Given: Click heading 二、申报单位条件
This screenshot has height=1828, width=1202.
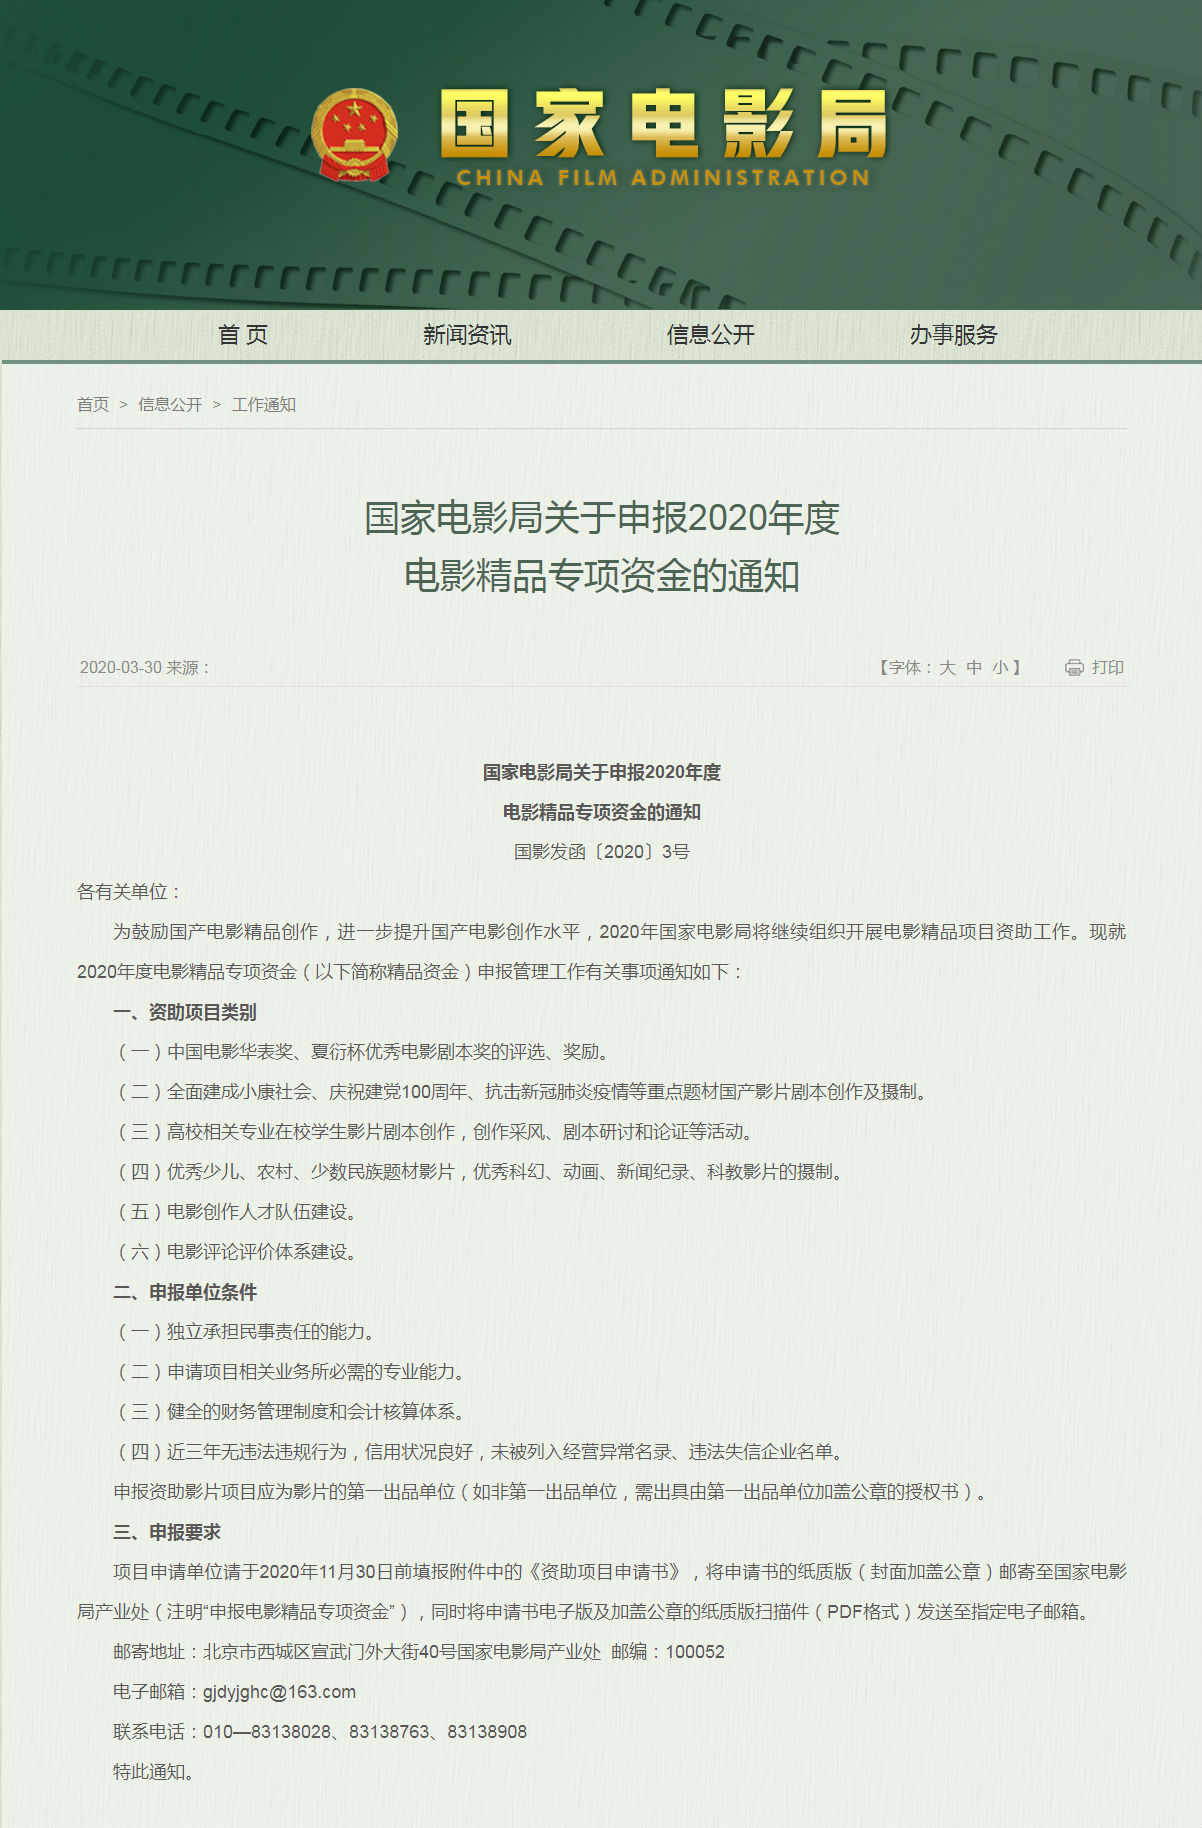Looking at the screenshot, I should 185,1292.
